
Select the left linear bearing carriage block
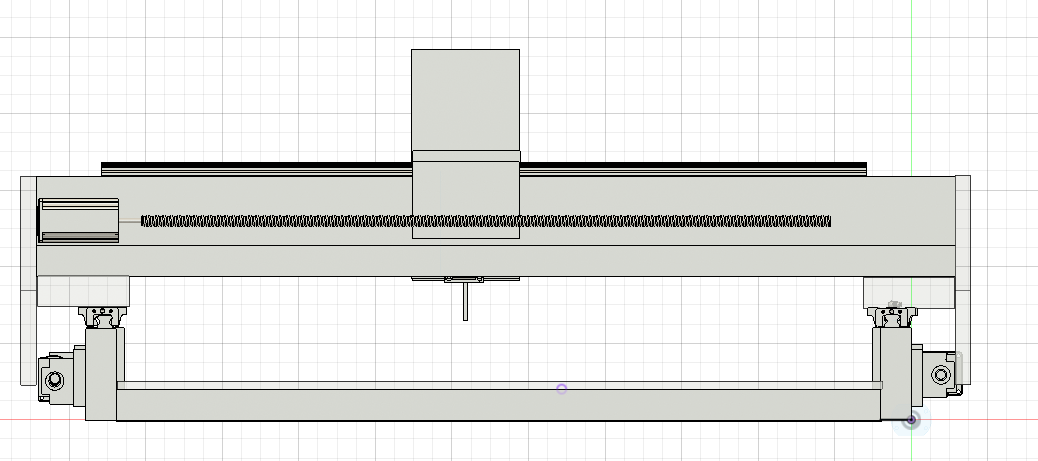(x=101, y=317)
